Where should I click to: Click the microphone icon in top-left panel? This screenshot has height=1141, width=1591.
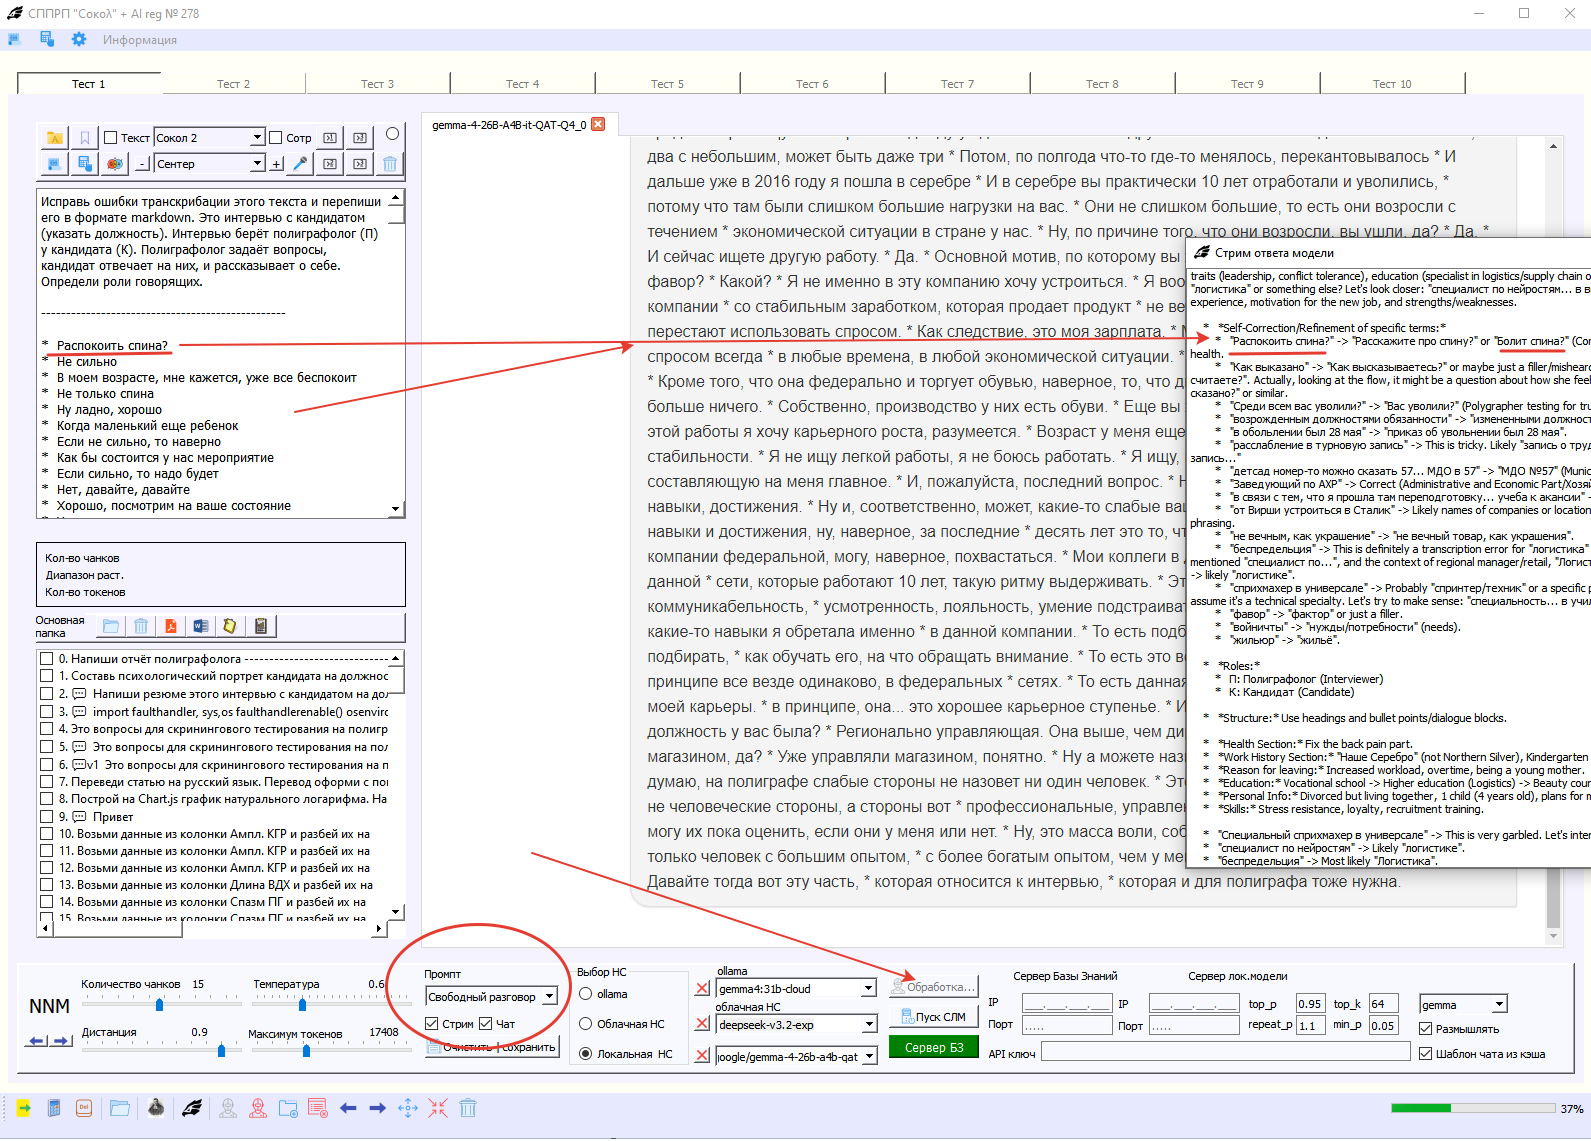(x=300, y=164)
